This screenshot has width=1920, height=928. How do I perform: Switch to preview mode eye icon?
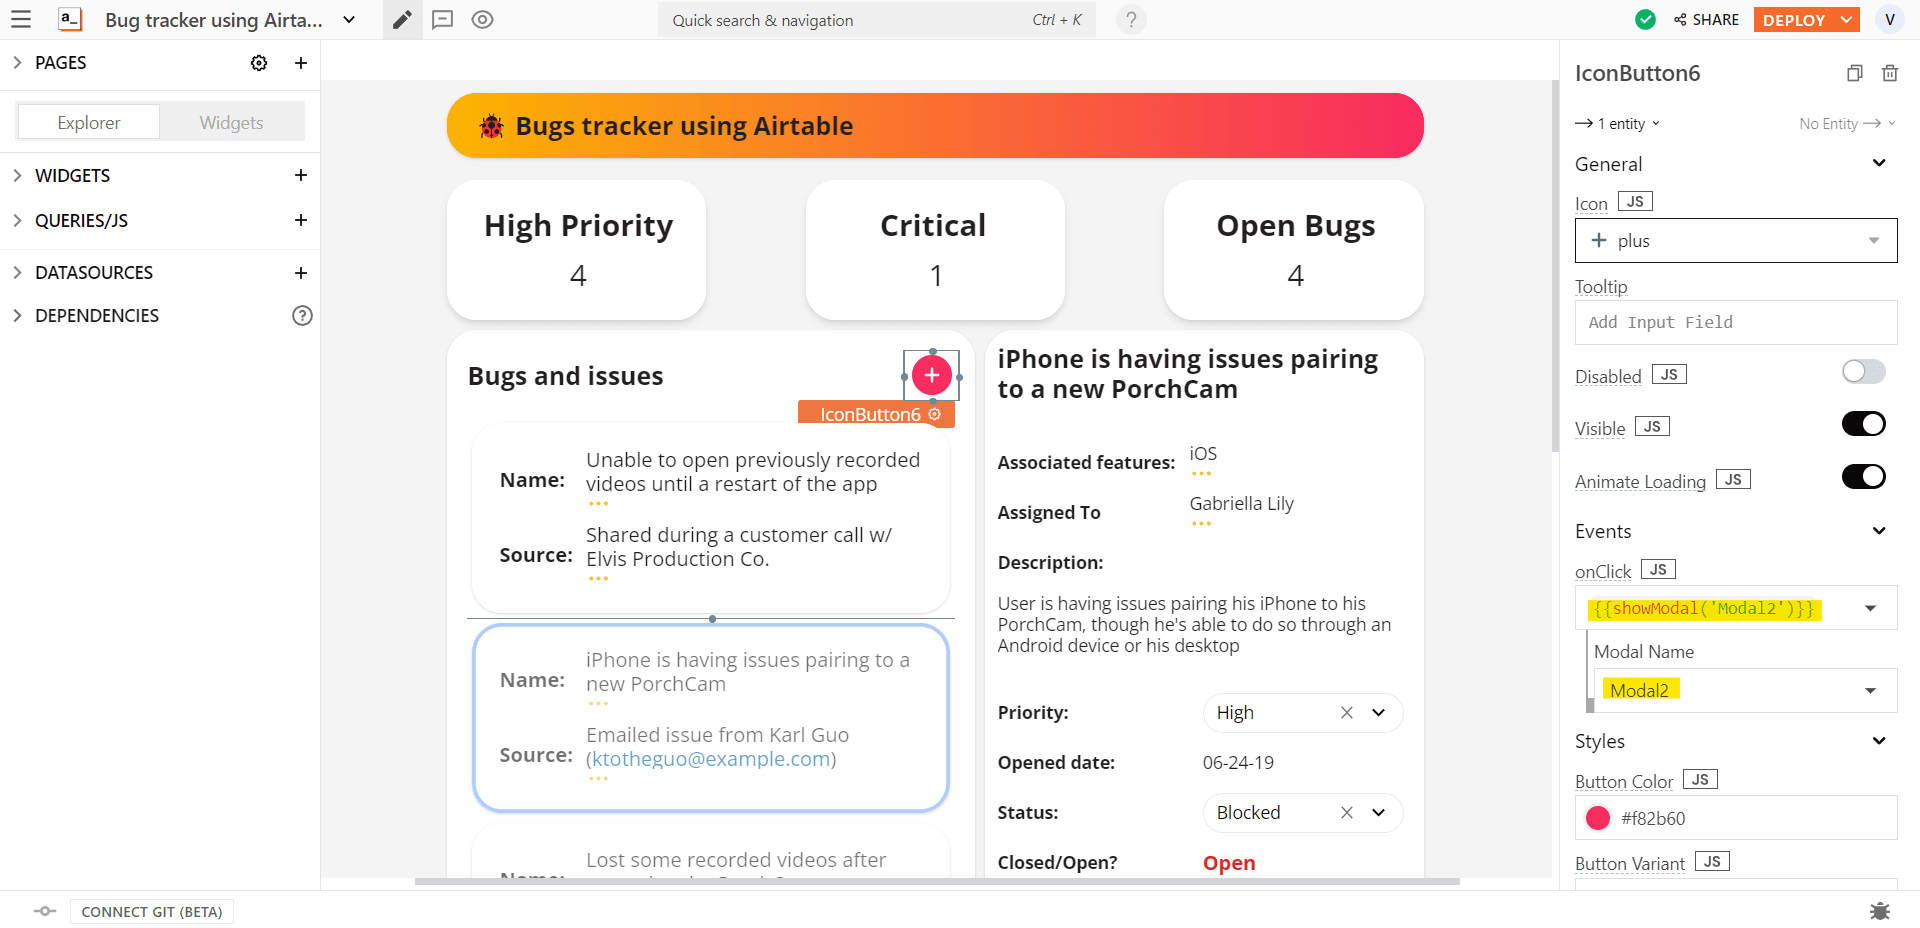(482, 20)
